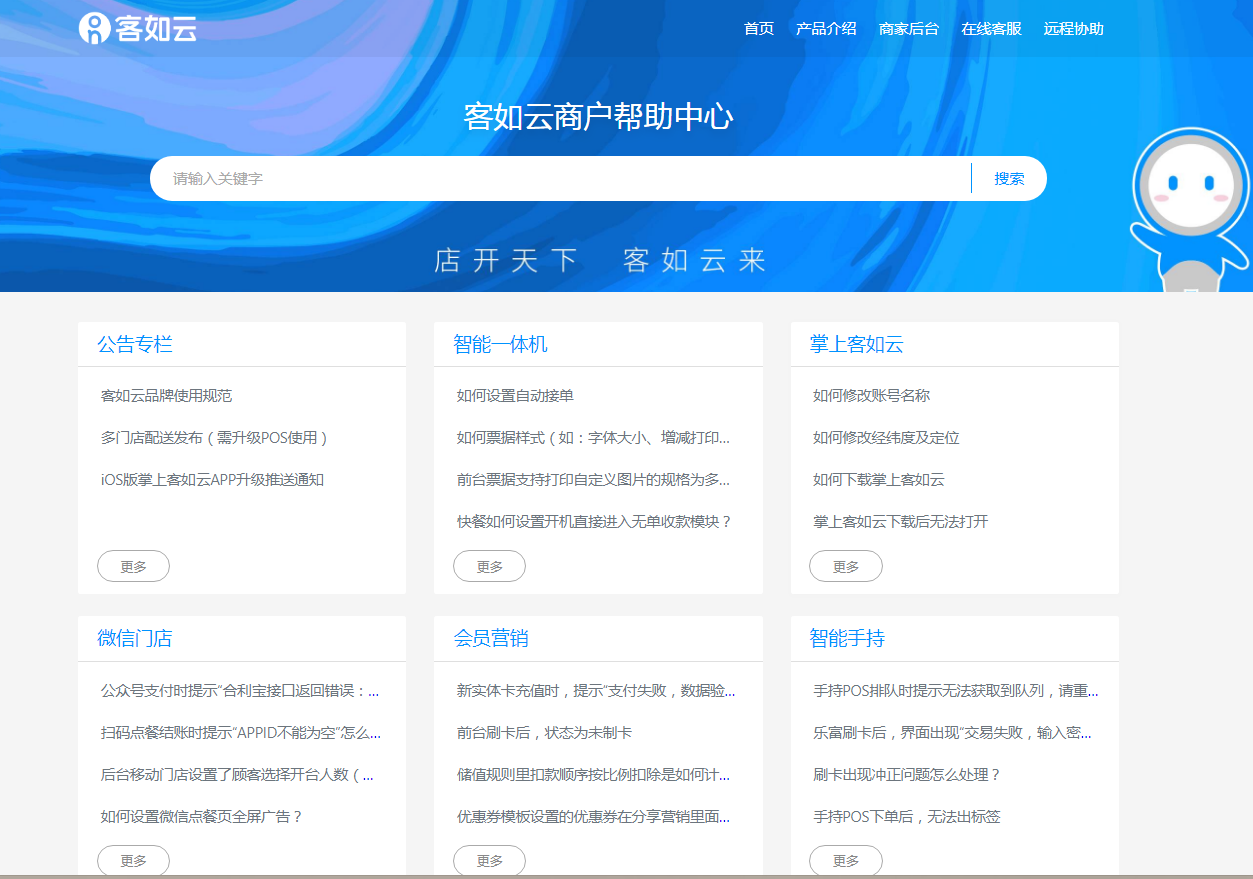Click the 搜索 button

pos(1009,178)
